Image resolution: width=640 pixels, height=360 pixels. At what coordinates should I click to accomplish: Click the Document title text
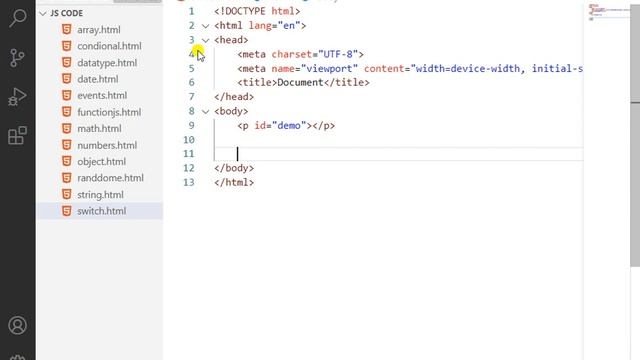[300, 82]
